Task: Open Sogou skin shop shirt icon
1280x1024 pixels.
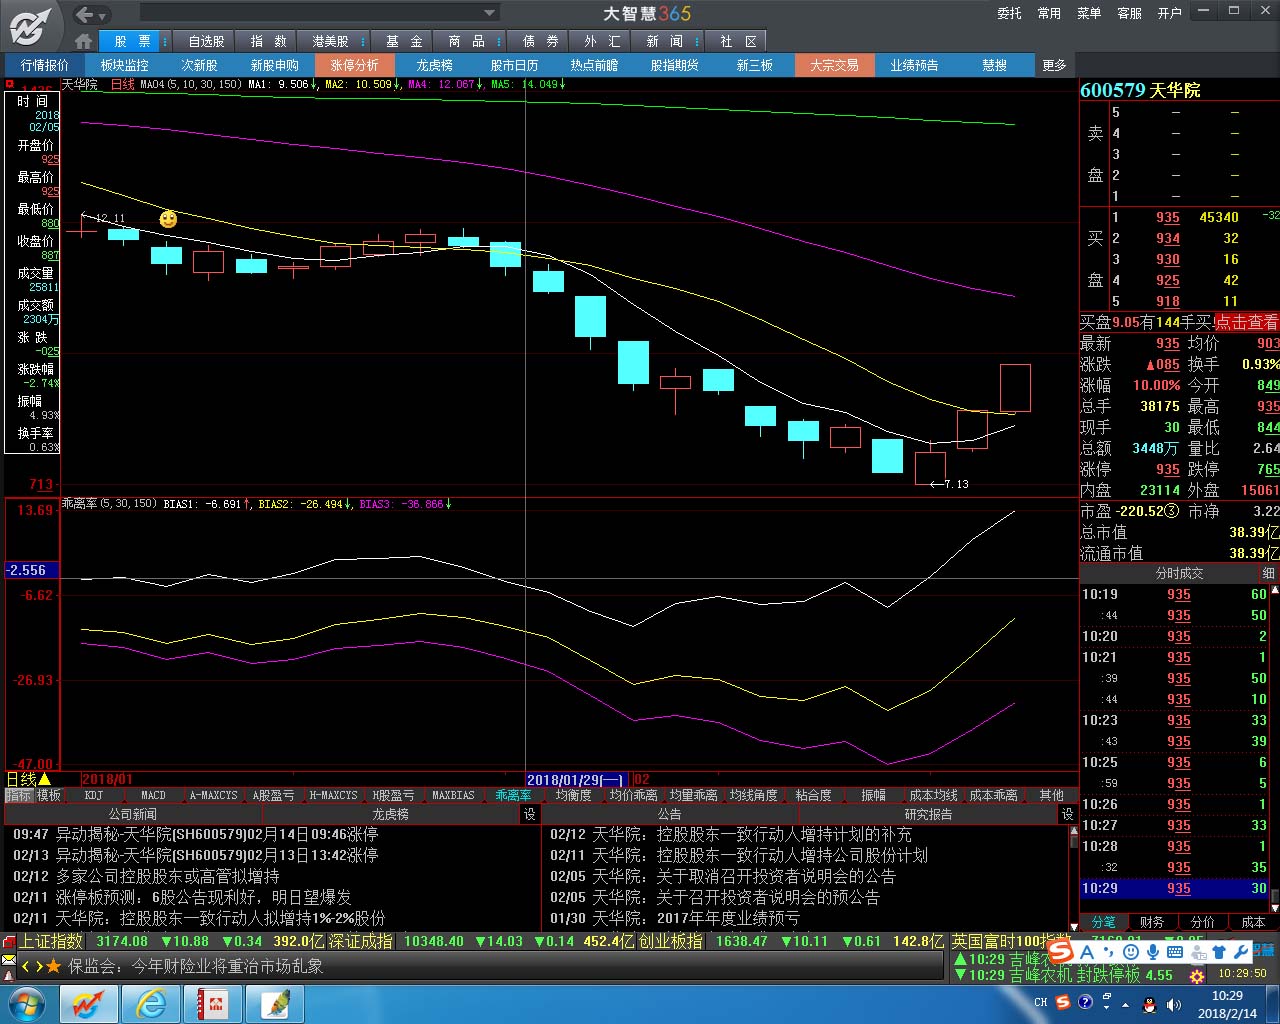Action: click(x=1219, y=952)
